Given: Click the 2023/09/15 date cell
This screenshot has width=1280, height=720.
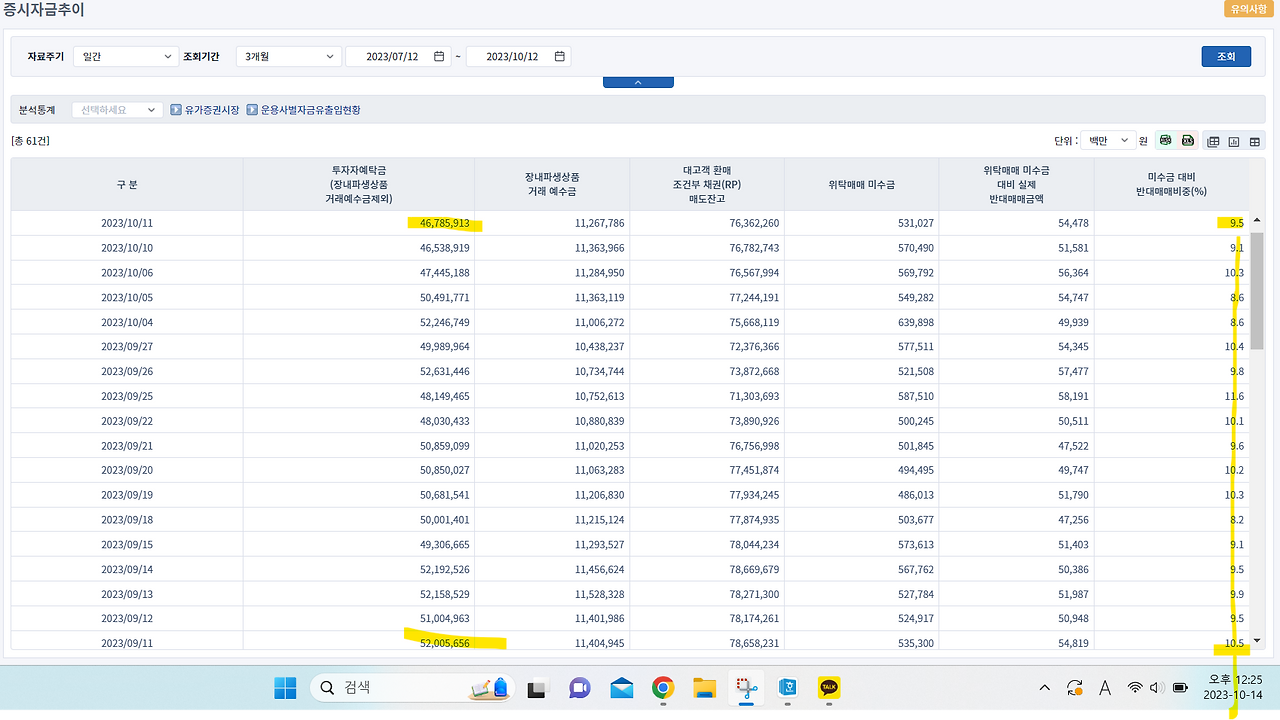Looking at the screenshot, I should (127, 544).
